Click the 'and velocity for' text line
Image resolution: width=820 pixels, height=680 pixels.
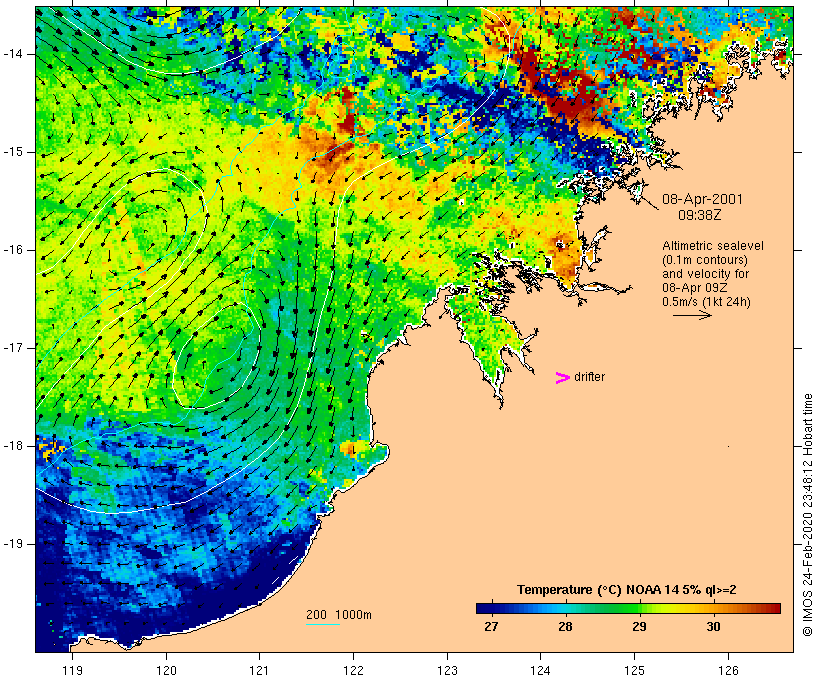click(x=705, y=274)
